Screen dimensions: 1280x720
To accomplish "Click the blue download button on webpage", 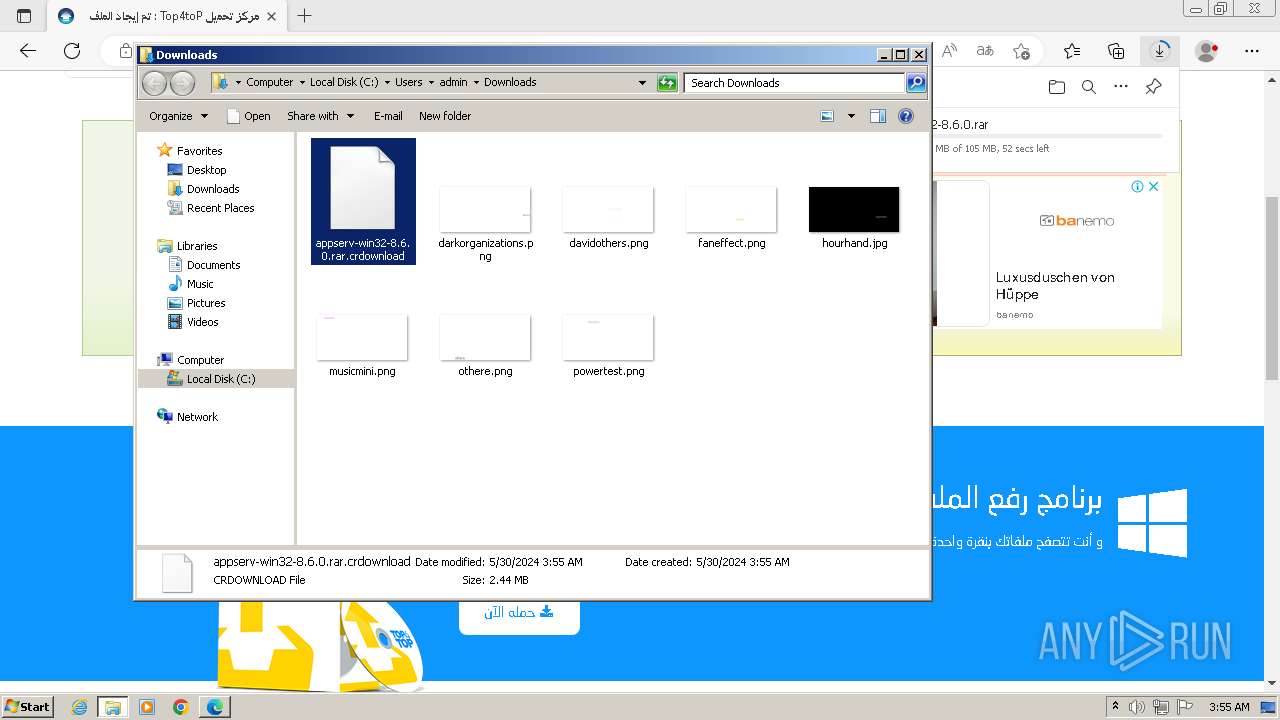I will (x=519, y=612).
